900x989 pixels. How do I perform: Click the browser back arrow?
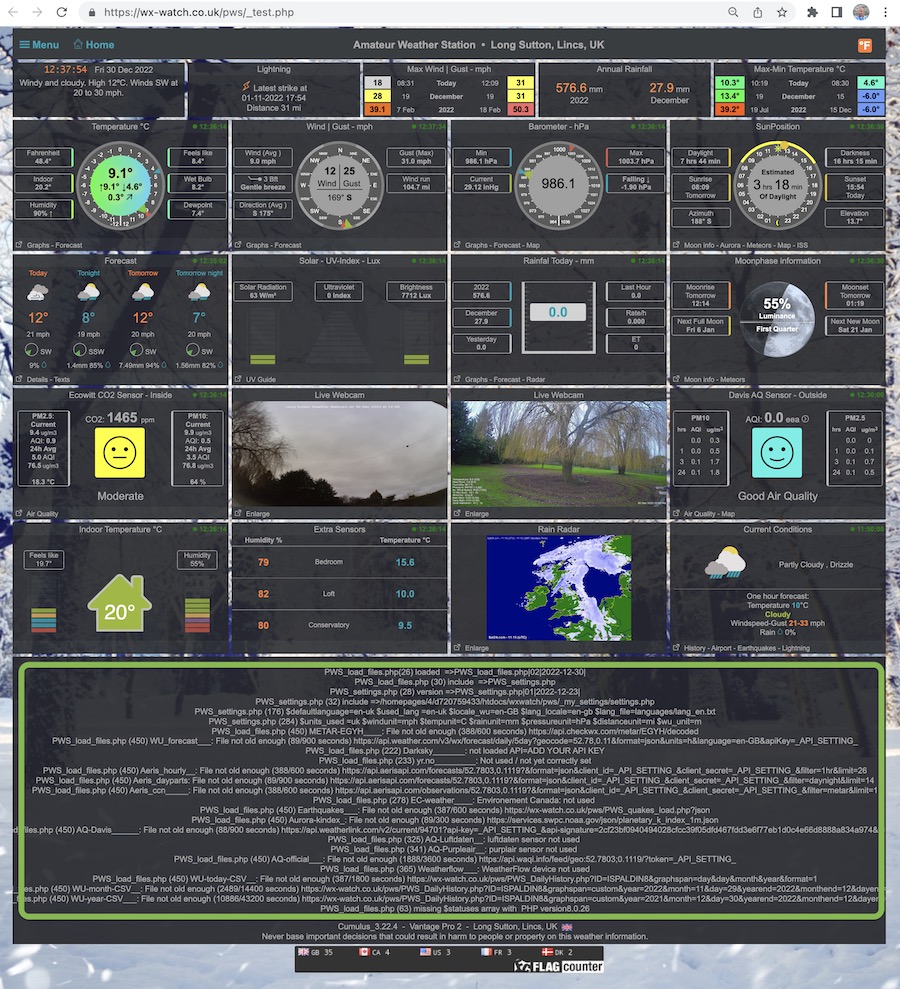pos(13,12)
